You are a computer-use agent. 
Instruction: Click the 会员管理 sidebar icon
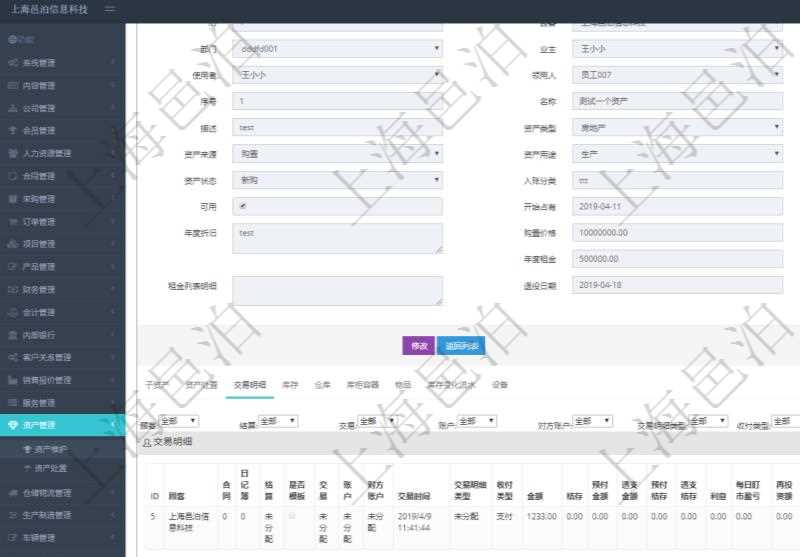[13, 131]
